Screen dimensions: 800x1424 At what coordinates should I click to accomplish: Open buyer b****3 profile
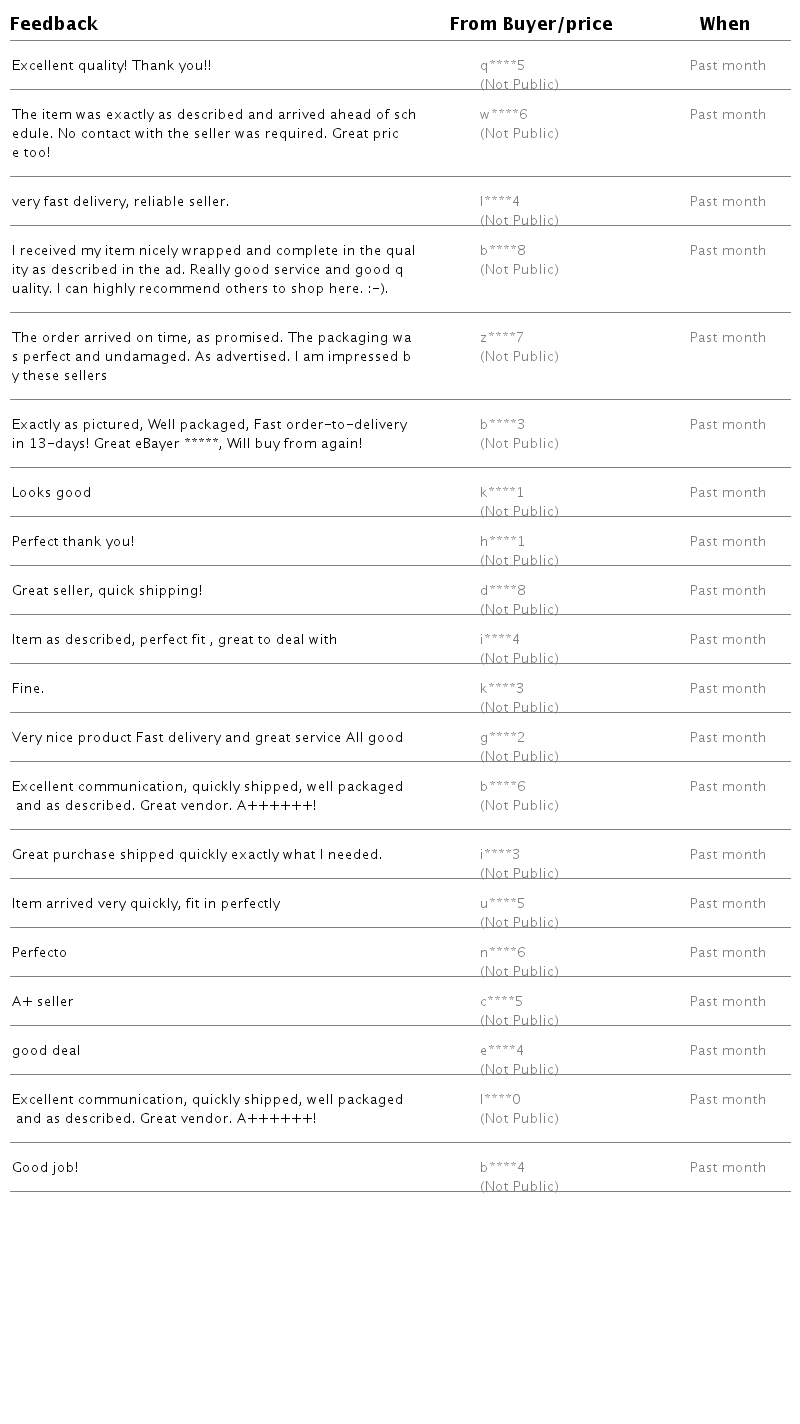tap(502, 425)
